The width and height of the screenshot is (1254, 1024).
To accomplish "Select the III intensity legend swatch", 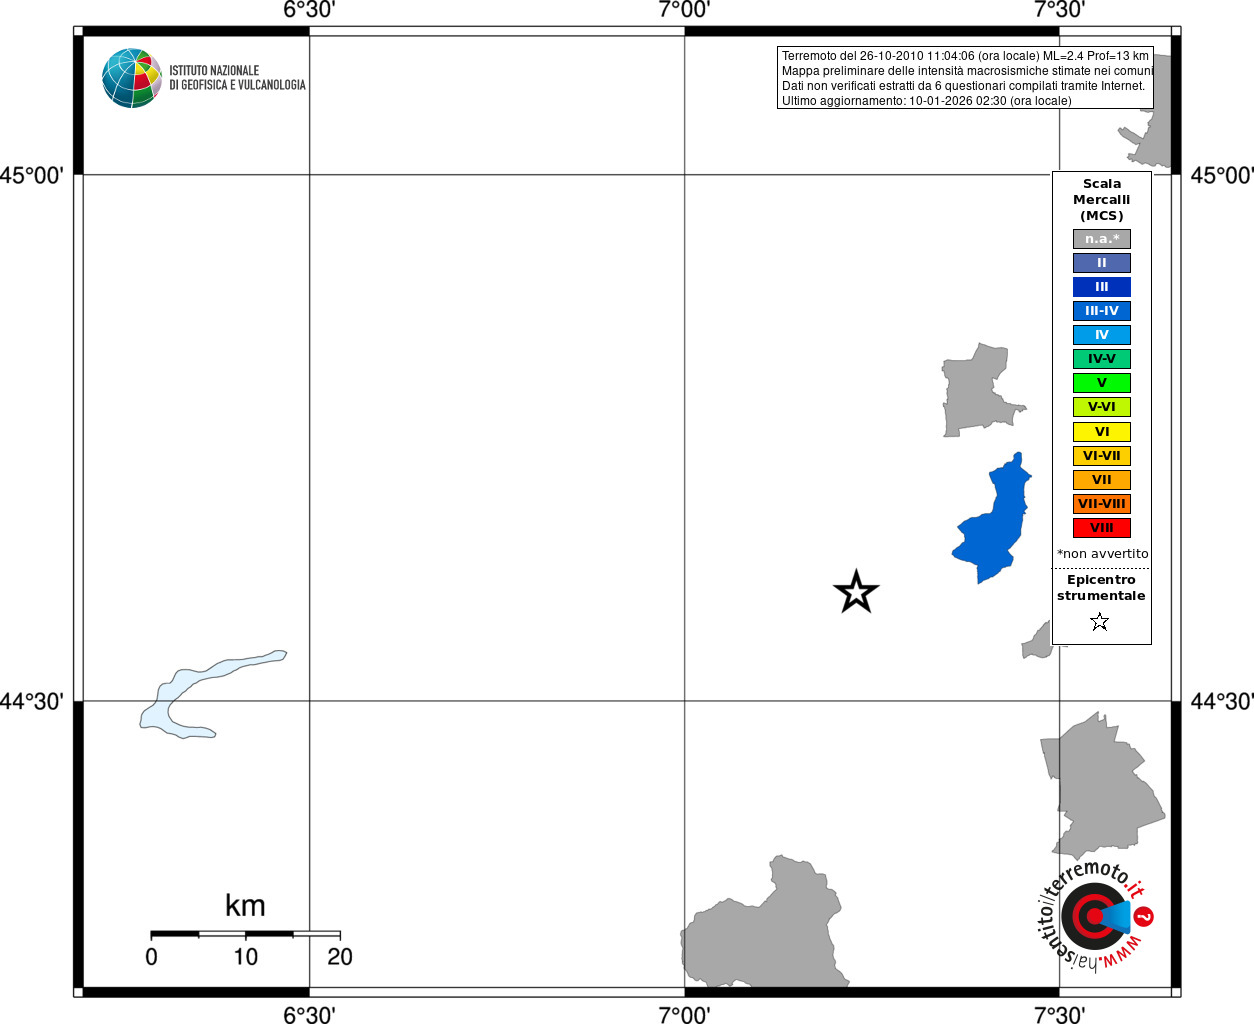I will click(1102, 287).
